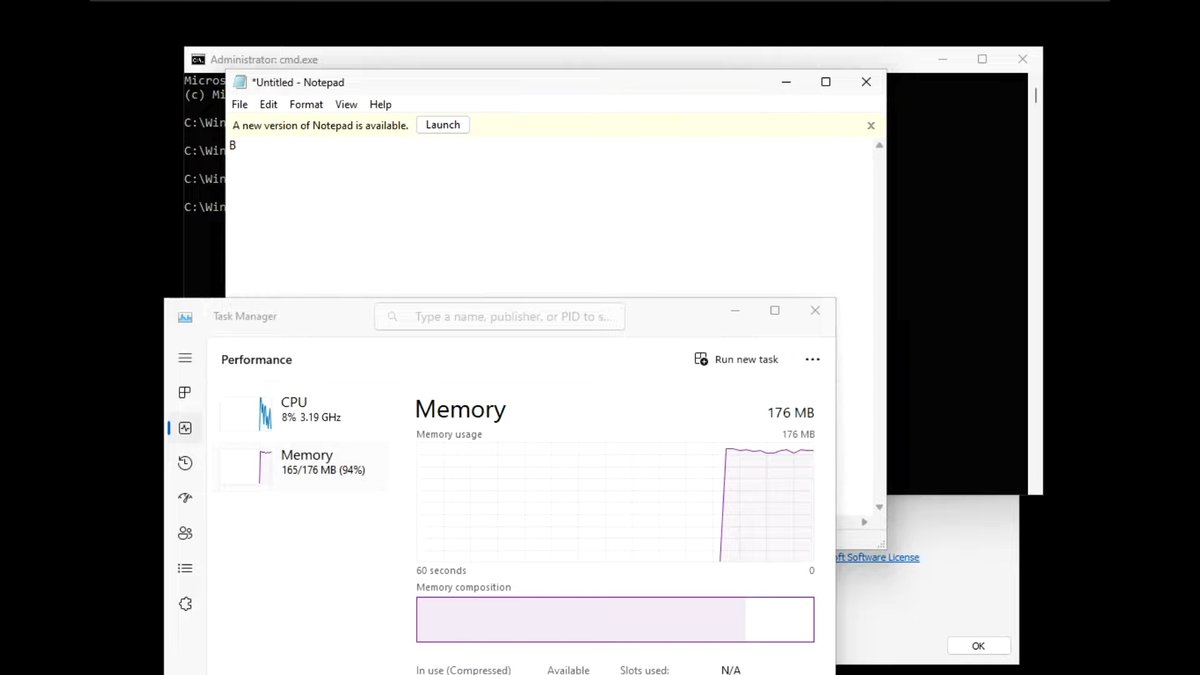Go to the Startup apps page icon
The width and height of the screenshot is (1200, 675).
click(x=185, y=498)
